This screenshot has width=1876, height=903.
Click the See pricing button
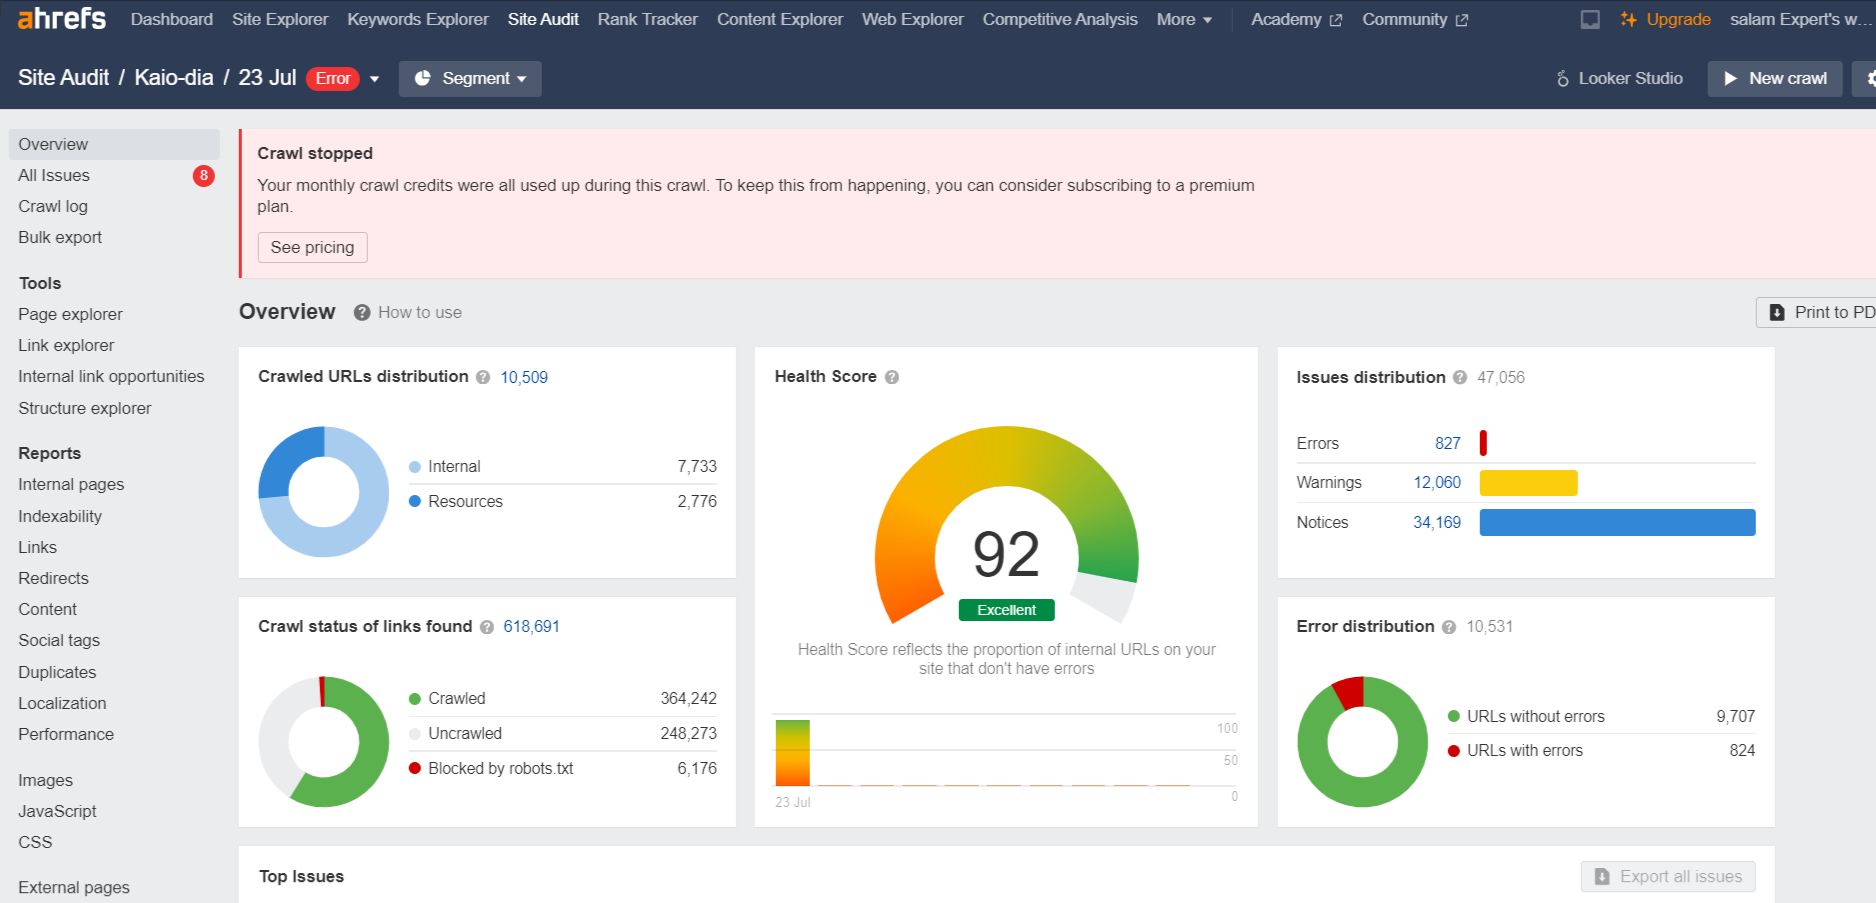tap(312, 247)
